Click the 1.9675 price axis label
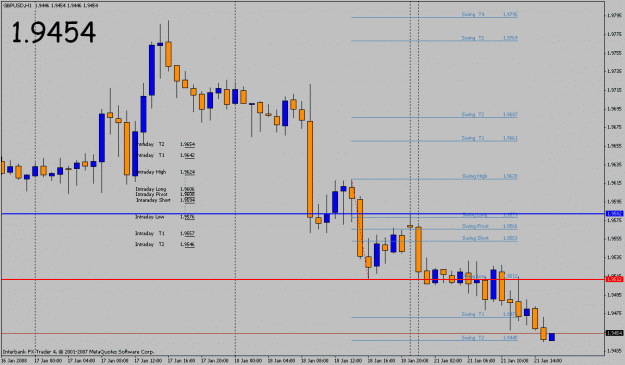The image size is (625, 365). point(614,127)
